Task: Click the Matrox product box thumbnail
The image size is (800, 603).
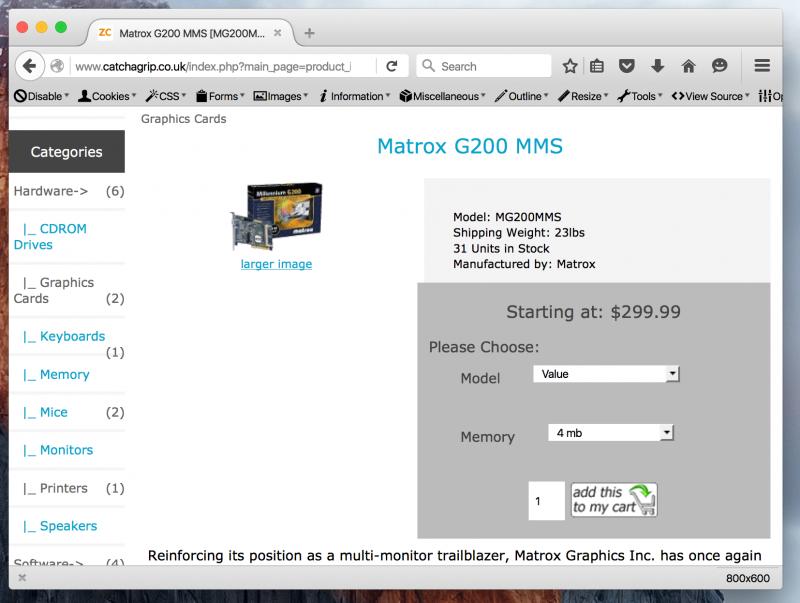Action: point(276,217)
